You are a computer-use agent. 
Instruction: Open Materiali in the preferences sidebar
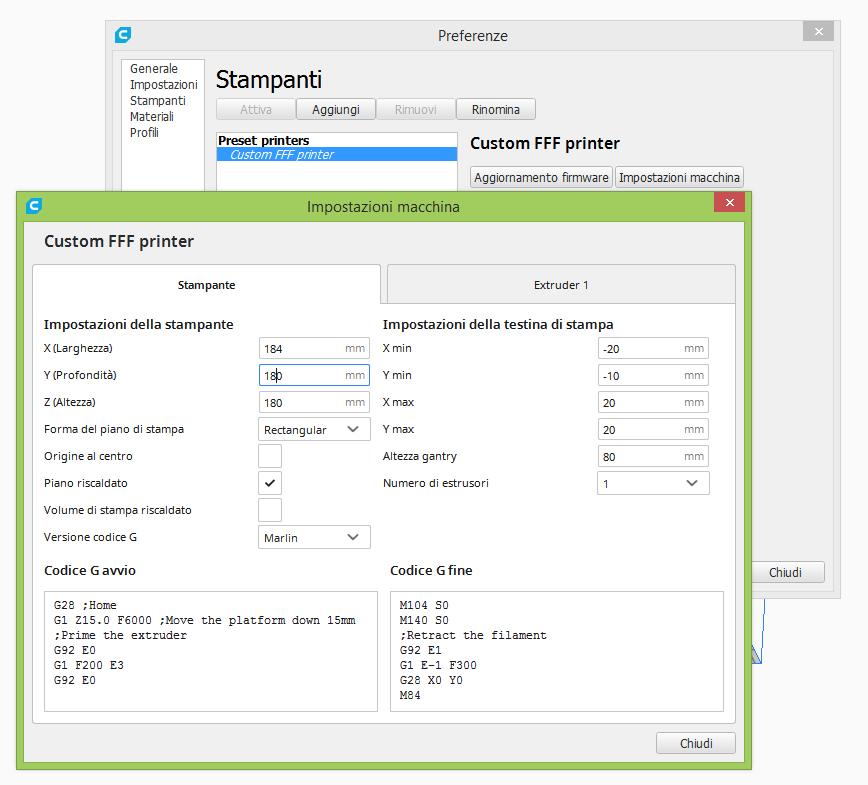tap(152, 117)
